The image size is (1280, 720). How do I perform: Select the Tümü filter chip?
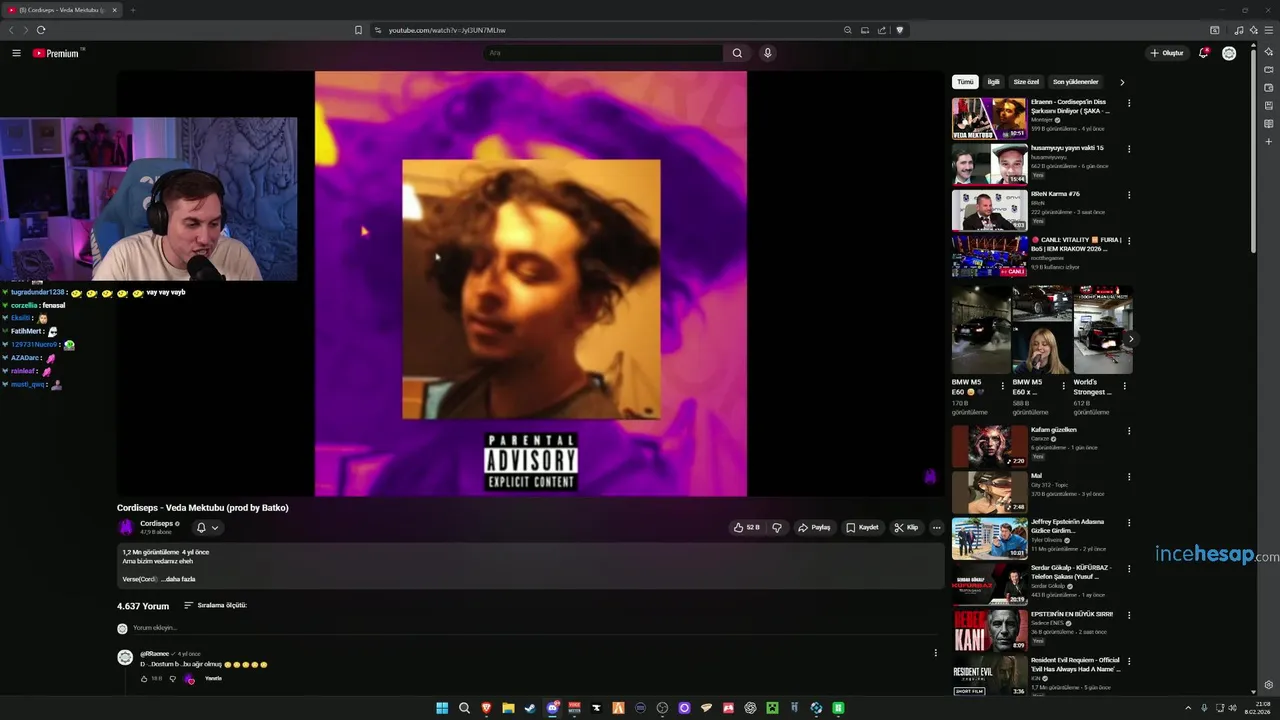pyautogui.click(x=965, y=82)
